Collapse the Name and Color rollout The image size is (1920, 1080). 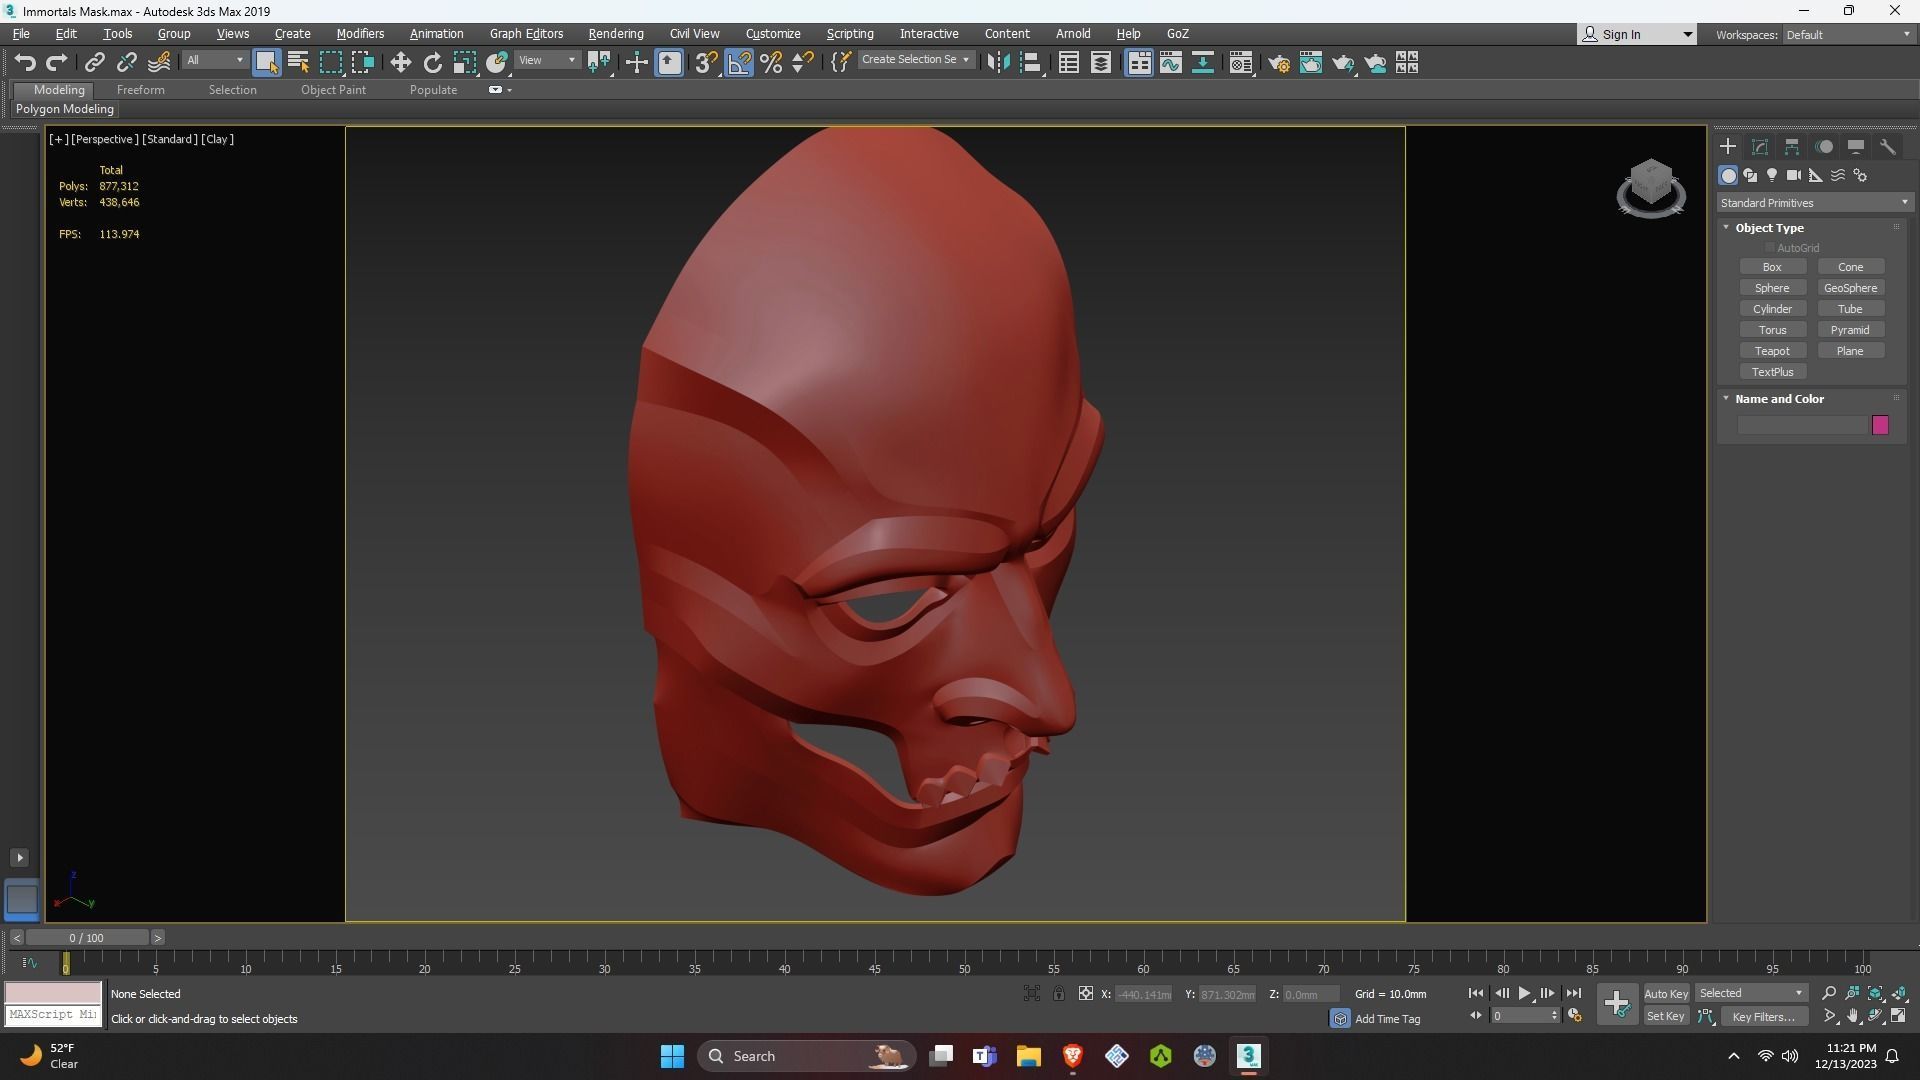[x=1779, y=399]
